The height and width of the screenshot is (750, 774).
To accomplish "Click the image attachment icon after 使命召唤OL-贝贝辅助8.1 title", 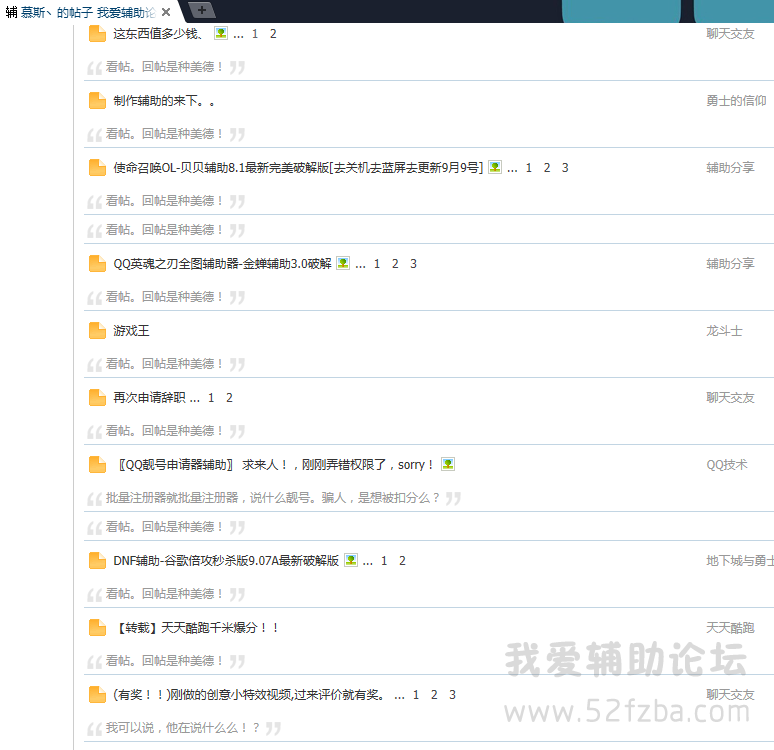I will pyautogui.click(x=495, y=167).
